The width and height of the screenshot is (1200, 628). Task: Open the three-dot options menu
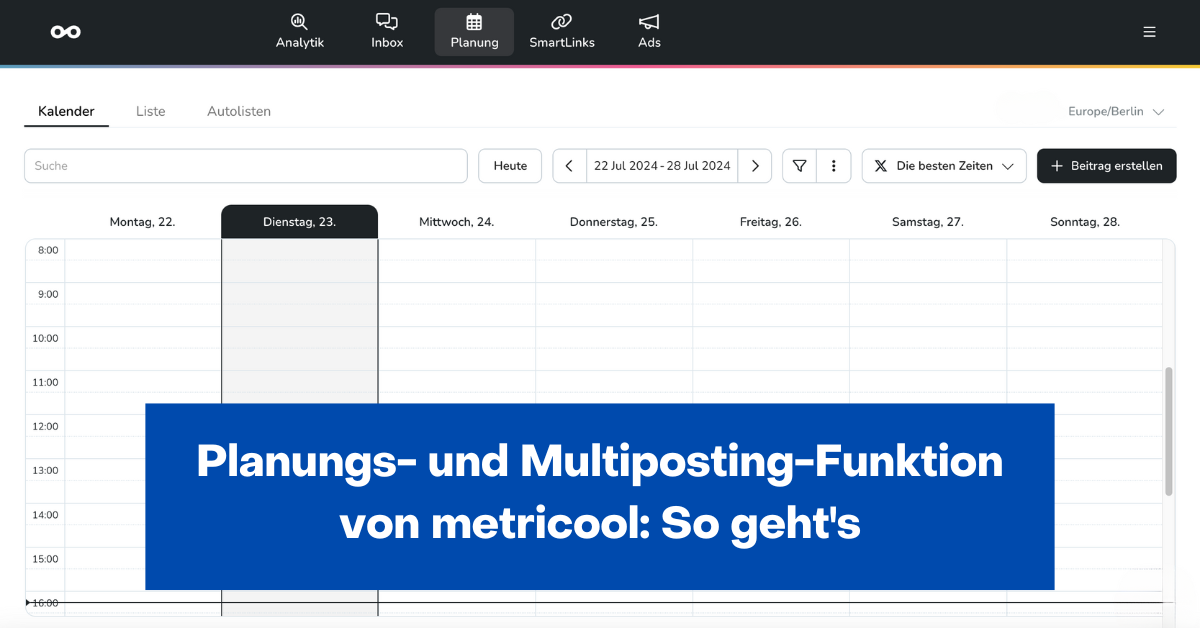(835, 165)
